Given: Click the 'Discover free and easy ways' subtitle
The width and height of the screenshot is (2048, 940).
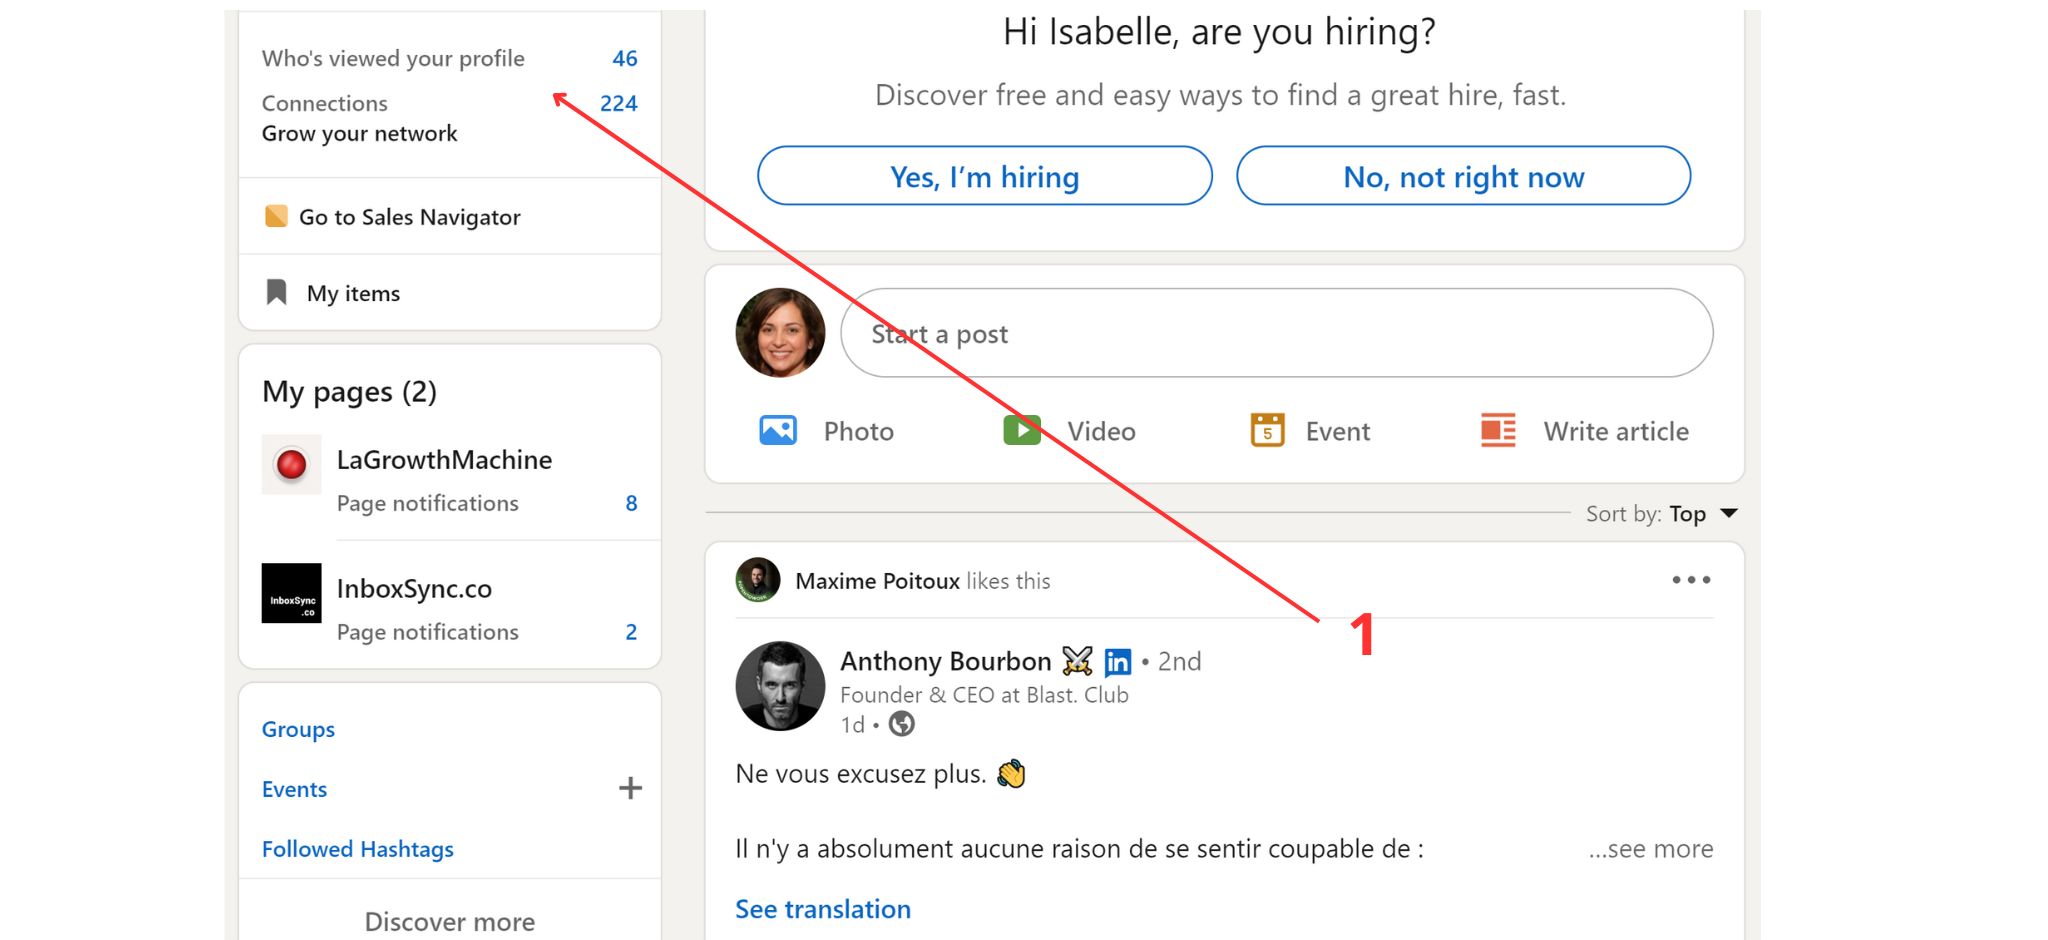Looking at the screenshot, I should (x=1220, y=95).
